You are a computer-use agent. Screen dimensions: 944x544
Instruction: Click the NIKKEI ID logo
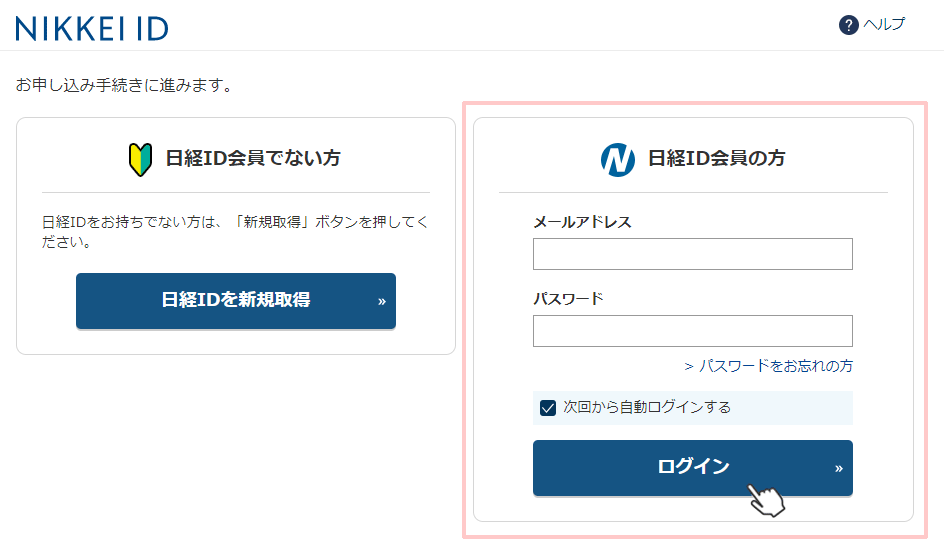tap(92, 28)
